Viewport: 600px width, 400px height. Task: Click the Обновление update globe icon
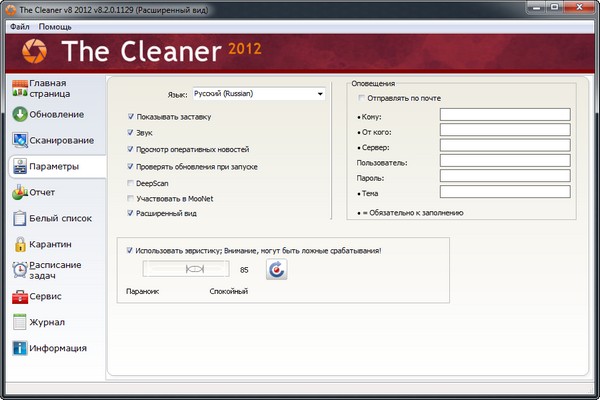(x=19, y=114)
